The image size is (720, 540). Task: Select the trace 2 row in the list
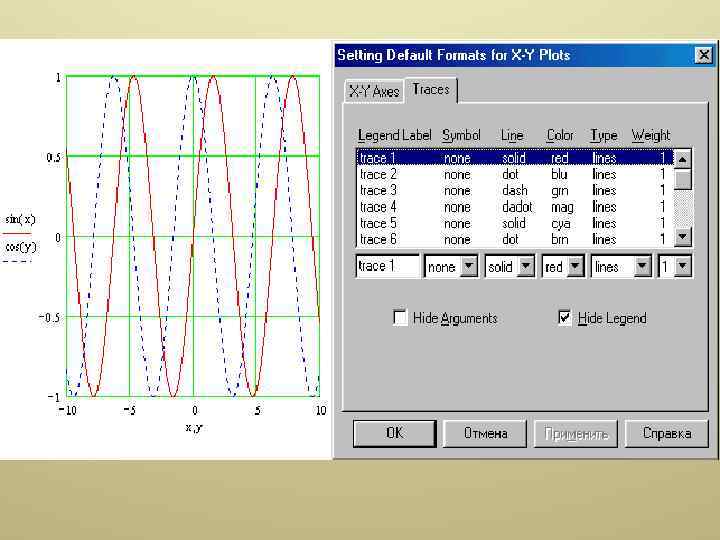coord(515,174)
